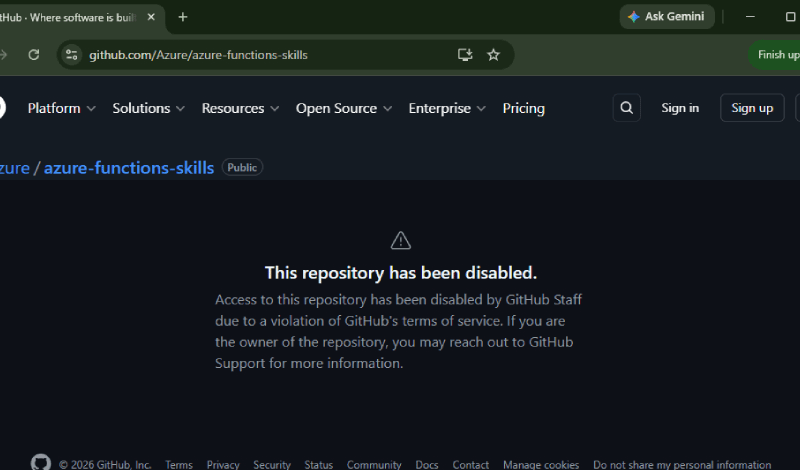Click the Sign in link
Image resolution: width=800 pixels, height=470 pixels.
(x=680, y=108)
